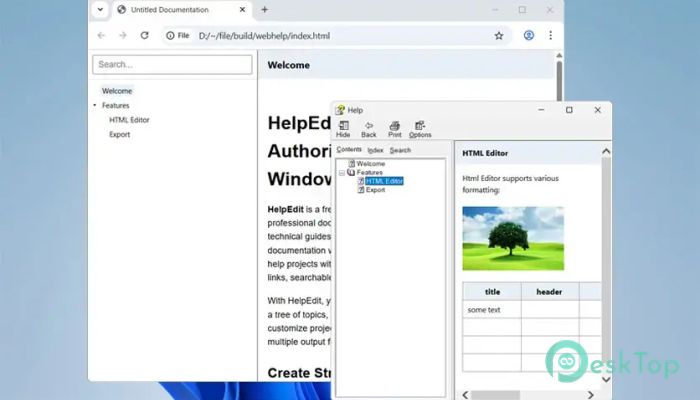Viewport: 700px width, 400px height.
Task: Click the 'title' table header cell
Action: pyautogui.click(x=492, y=292)
